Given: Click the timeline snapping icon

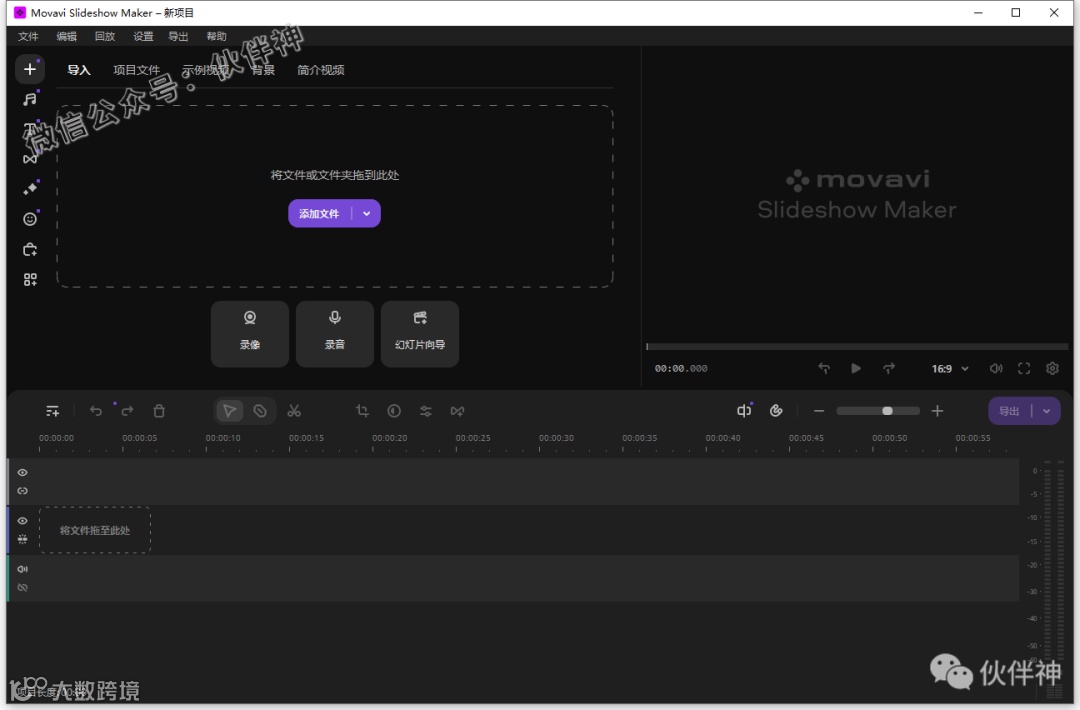Looking at the screenshot, I should 776,411.
